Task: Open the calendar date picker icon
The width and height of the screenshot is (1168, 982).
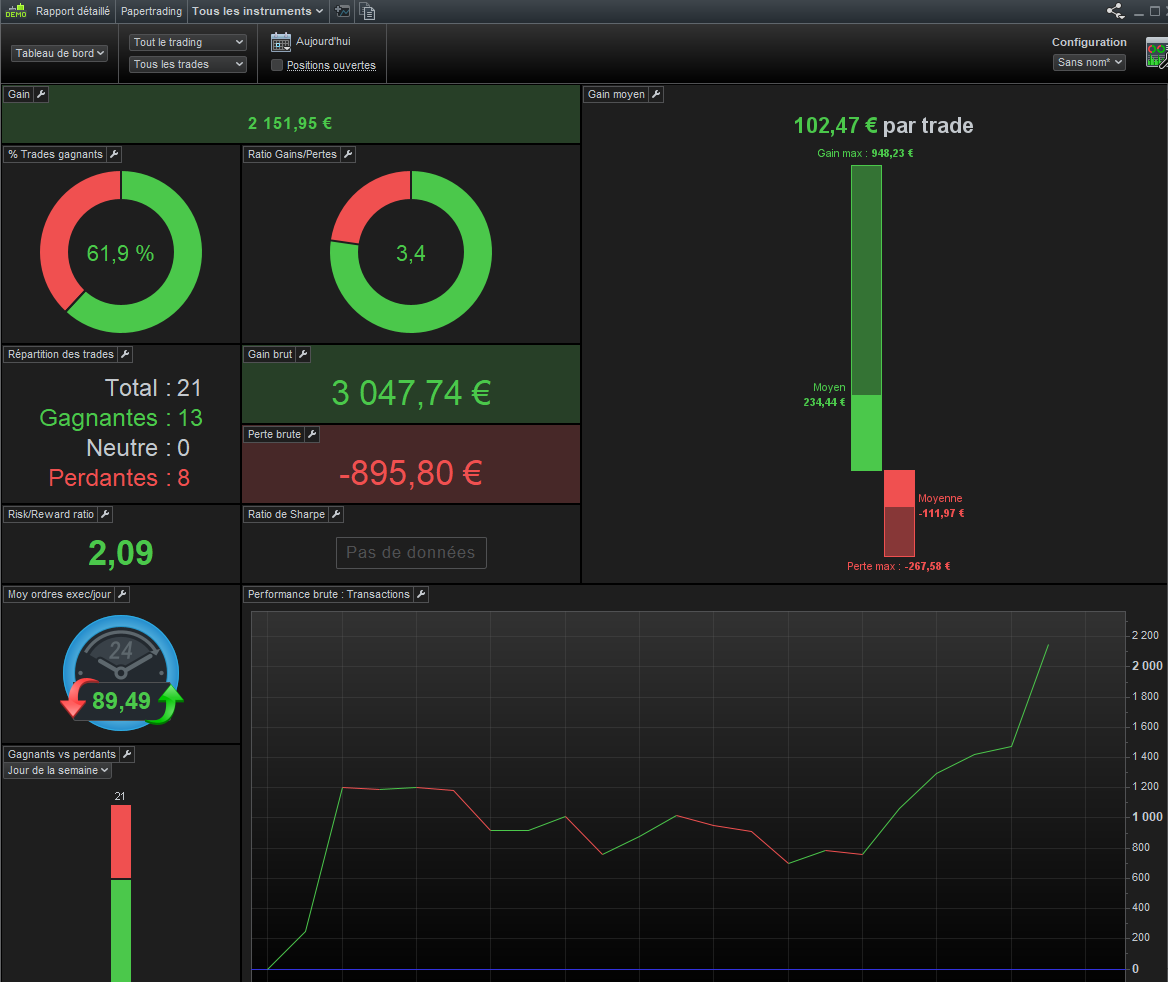Action: (x=281, y=42)
